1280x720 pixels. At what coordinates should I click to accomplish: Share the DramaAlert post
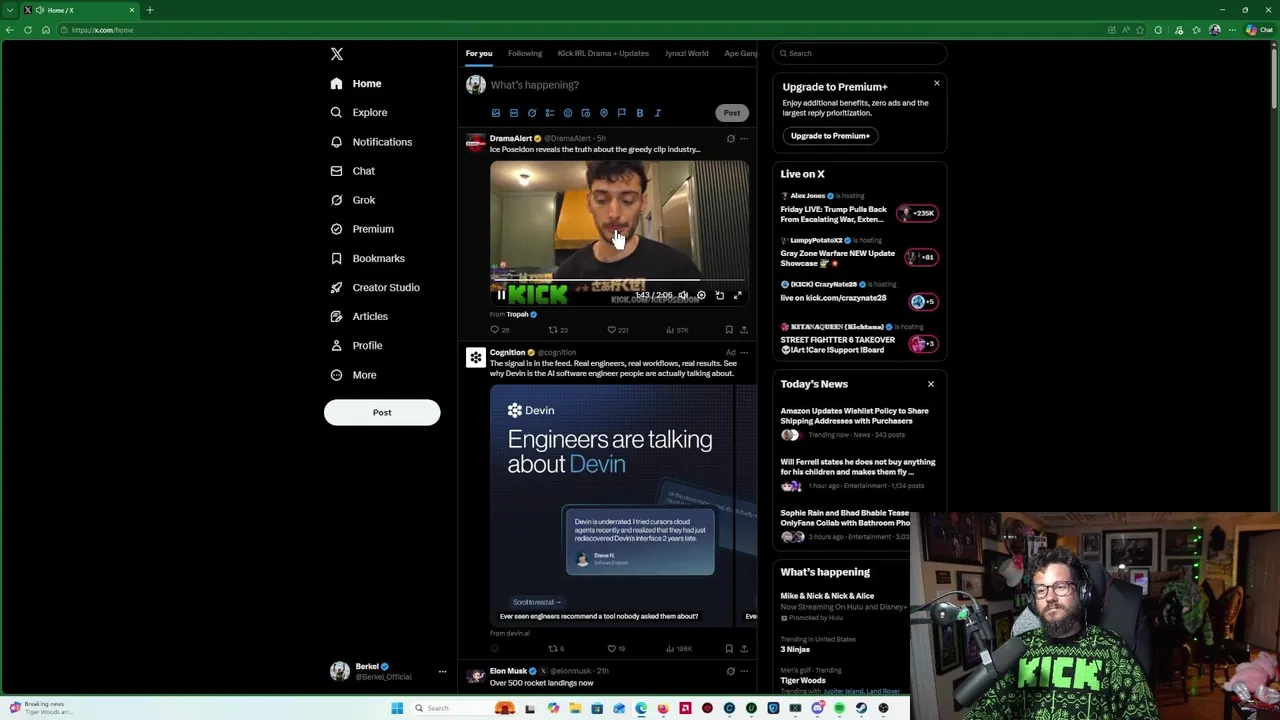click(x=743, y=330)
